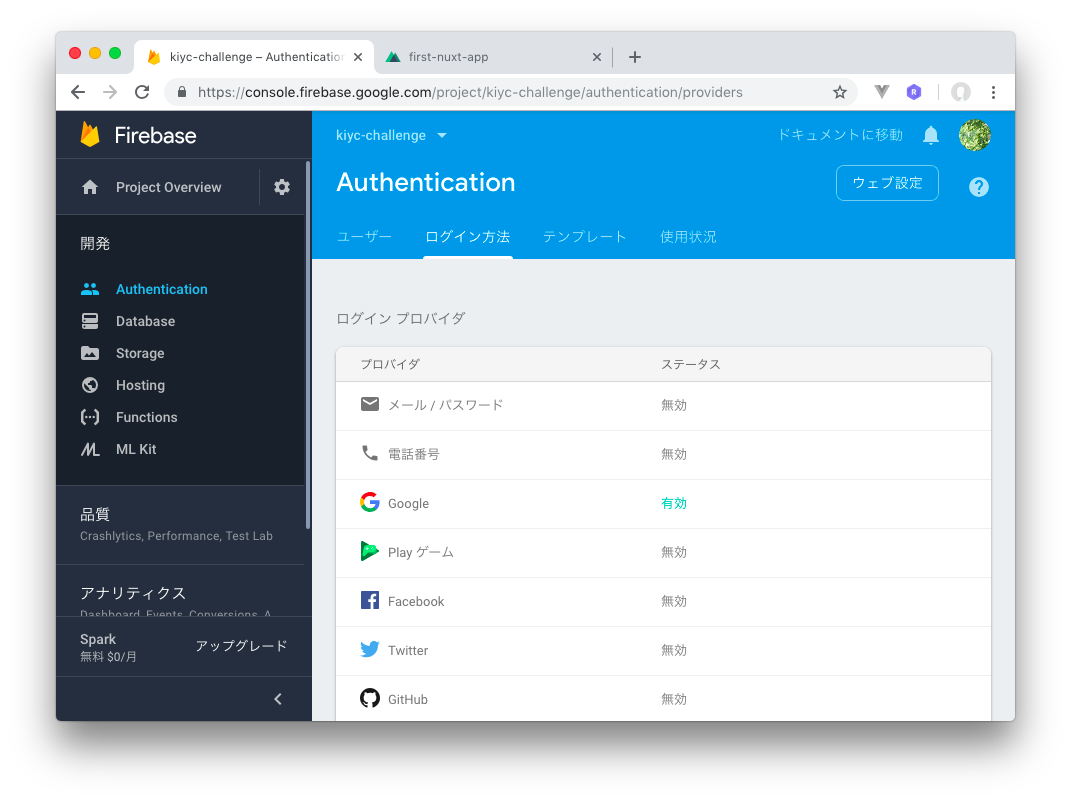
Task: Open the kiyc-challenge project dropdown
Action: point(391,135)
